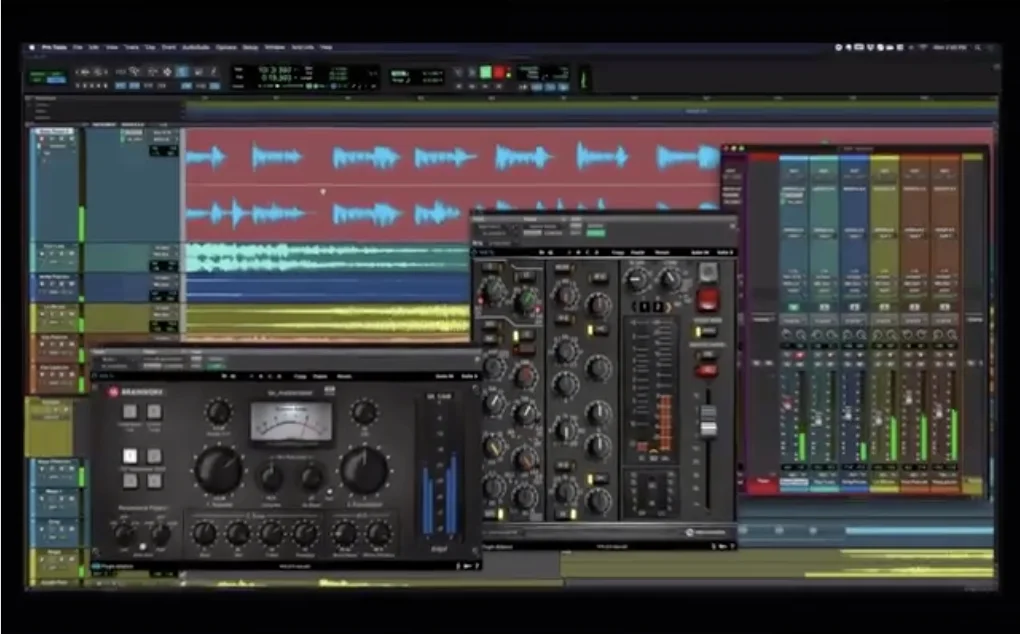Select the blue waveform clip on the red track
The height and width of the screenshot is (634, 1020).
click(454, 184)
